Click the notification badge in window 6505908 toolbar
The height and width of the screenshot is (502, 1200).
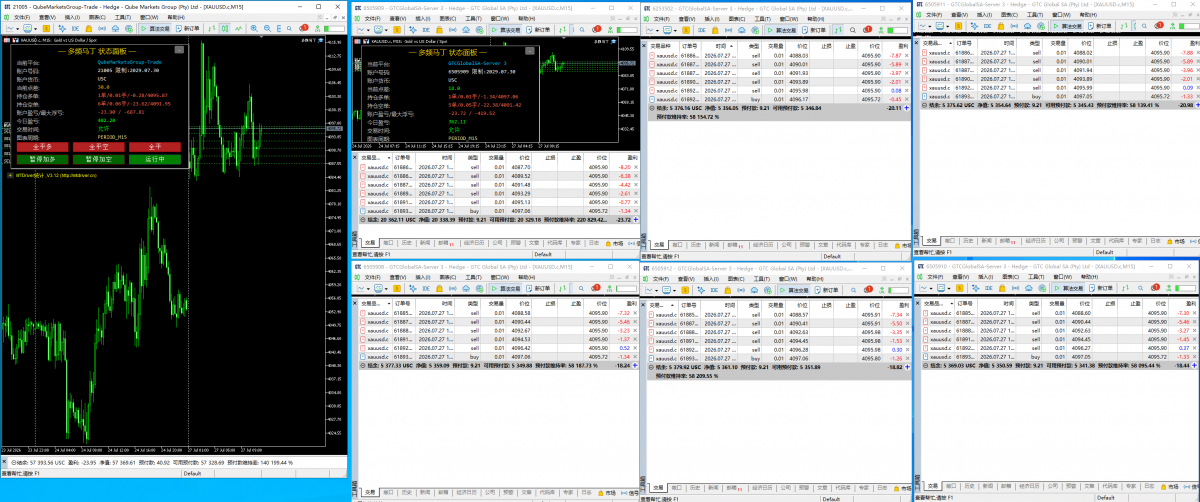click(x=596, y=289)
